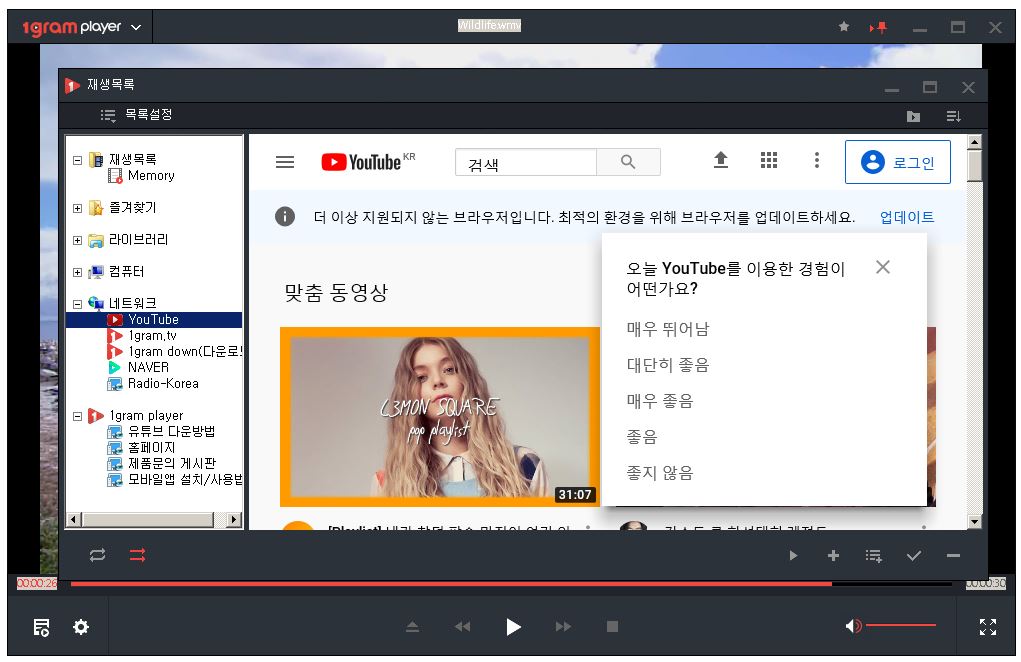The height and width of the screenshot is (662, 1021).
Task: Click the browser scrollbar down arrow
Action: 974,521
